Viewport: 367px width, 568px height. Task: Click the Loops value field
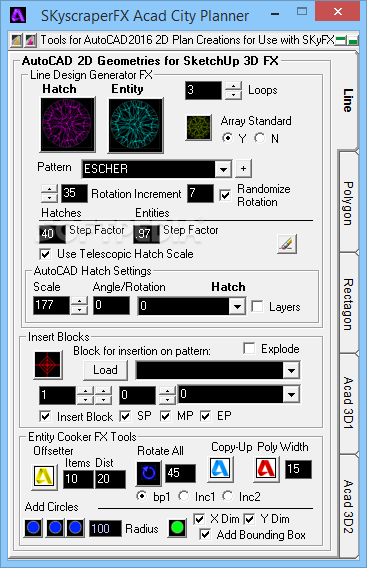point(203,90)
